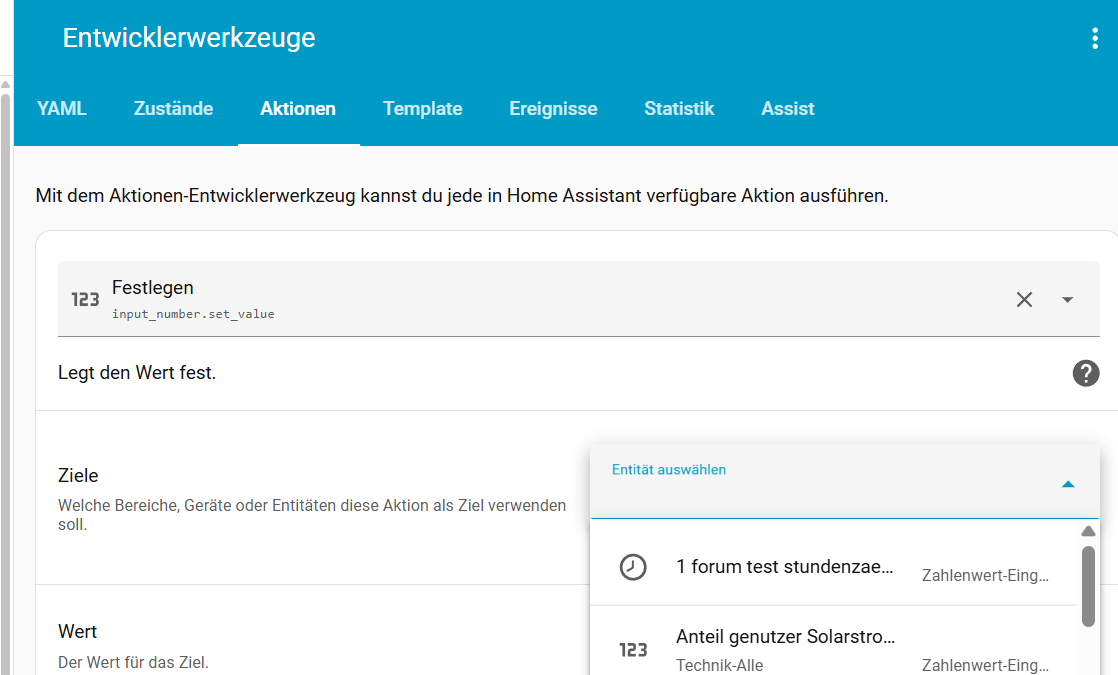Viewport: 1118px width, 675px height.
Task: Open the Assist tab
Action: (787, 108)
